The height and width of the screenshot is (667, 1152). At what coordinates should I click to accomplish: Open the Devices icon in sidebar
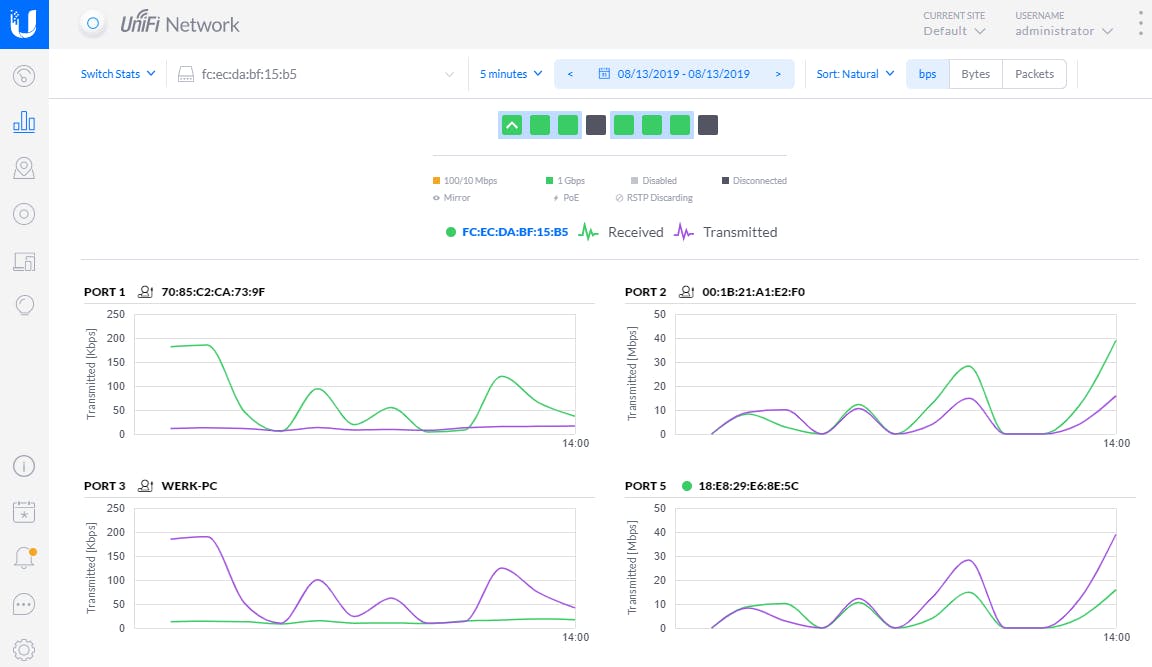point(24,214)
